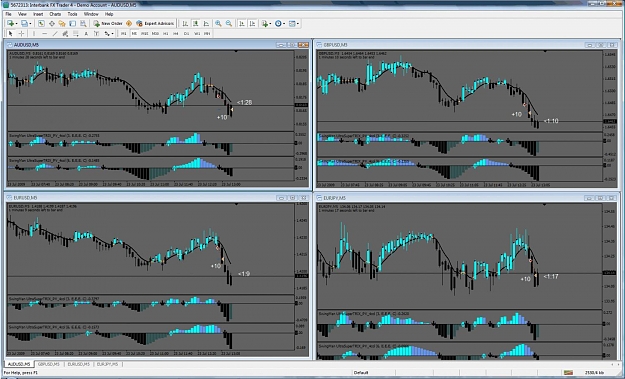The height and width of the screenshot is (379, 625).
Task: Expand the New Chart dropdown arrow
Action: click(16, 24)
